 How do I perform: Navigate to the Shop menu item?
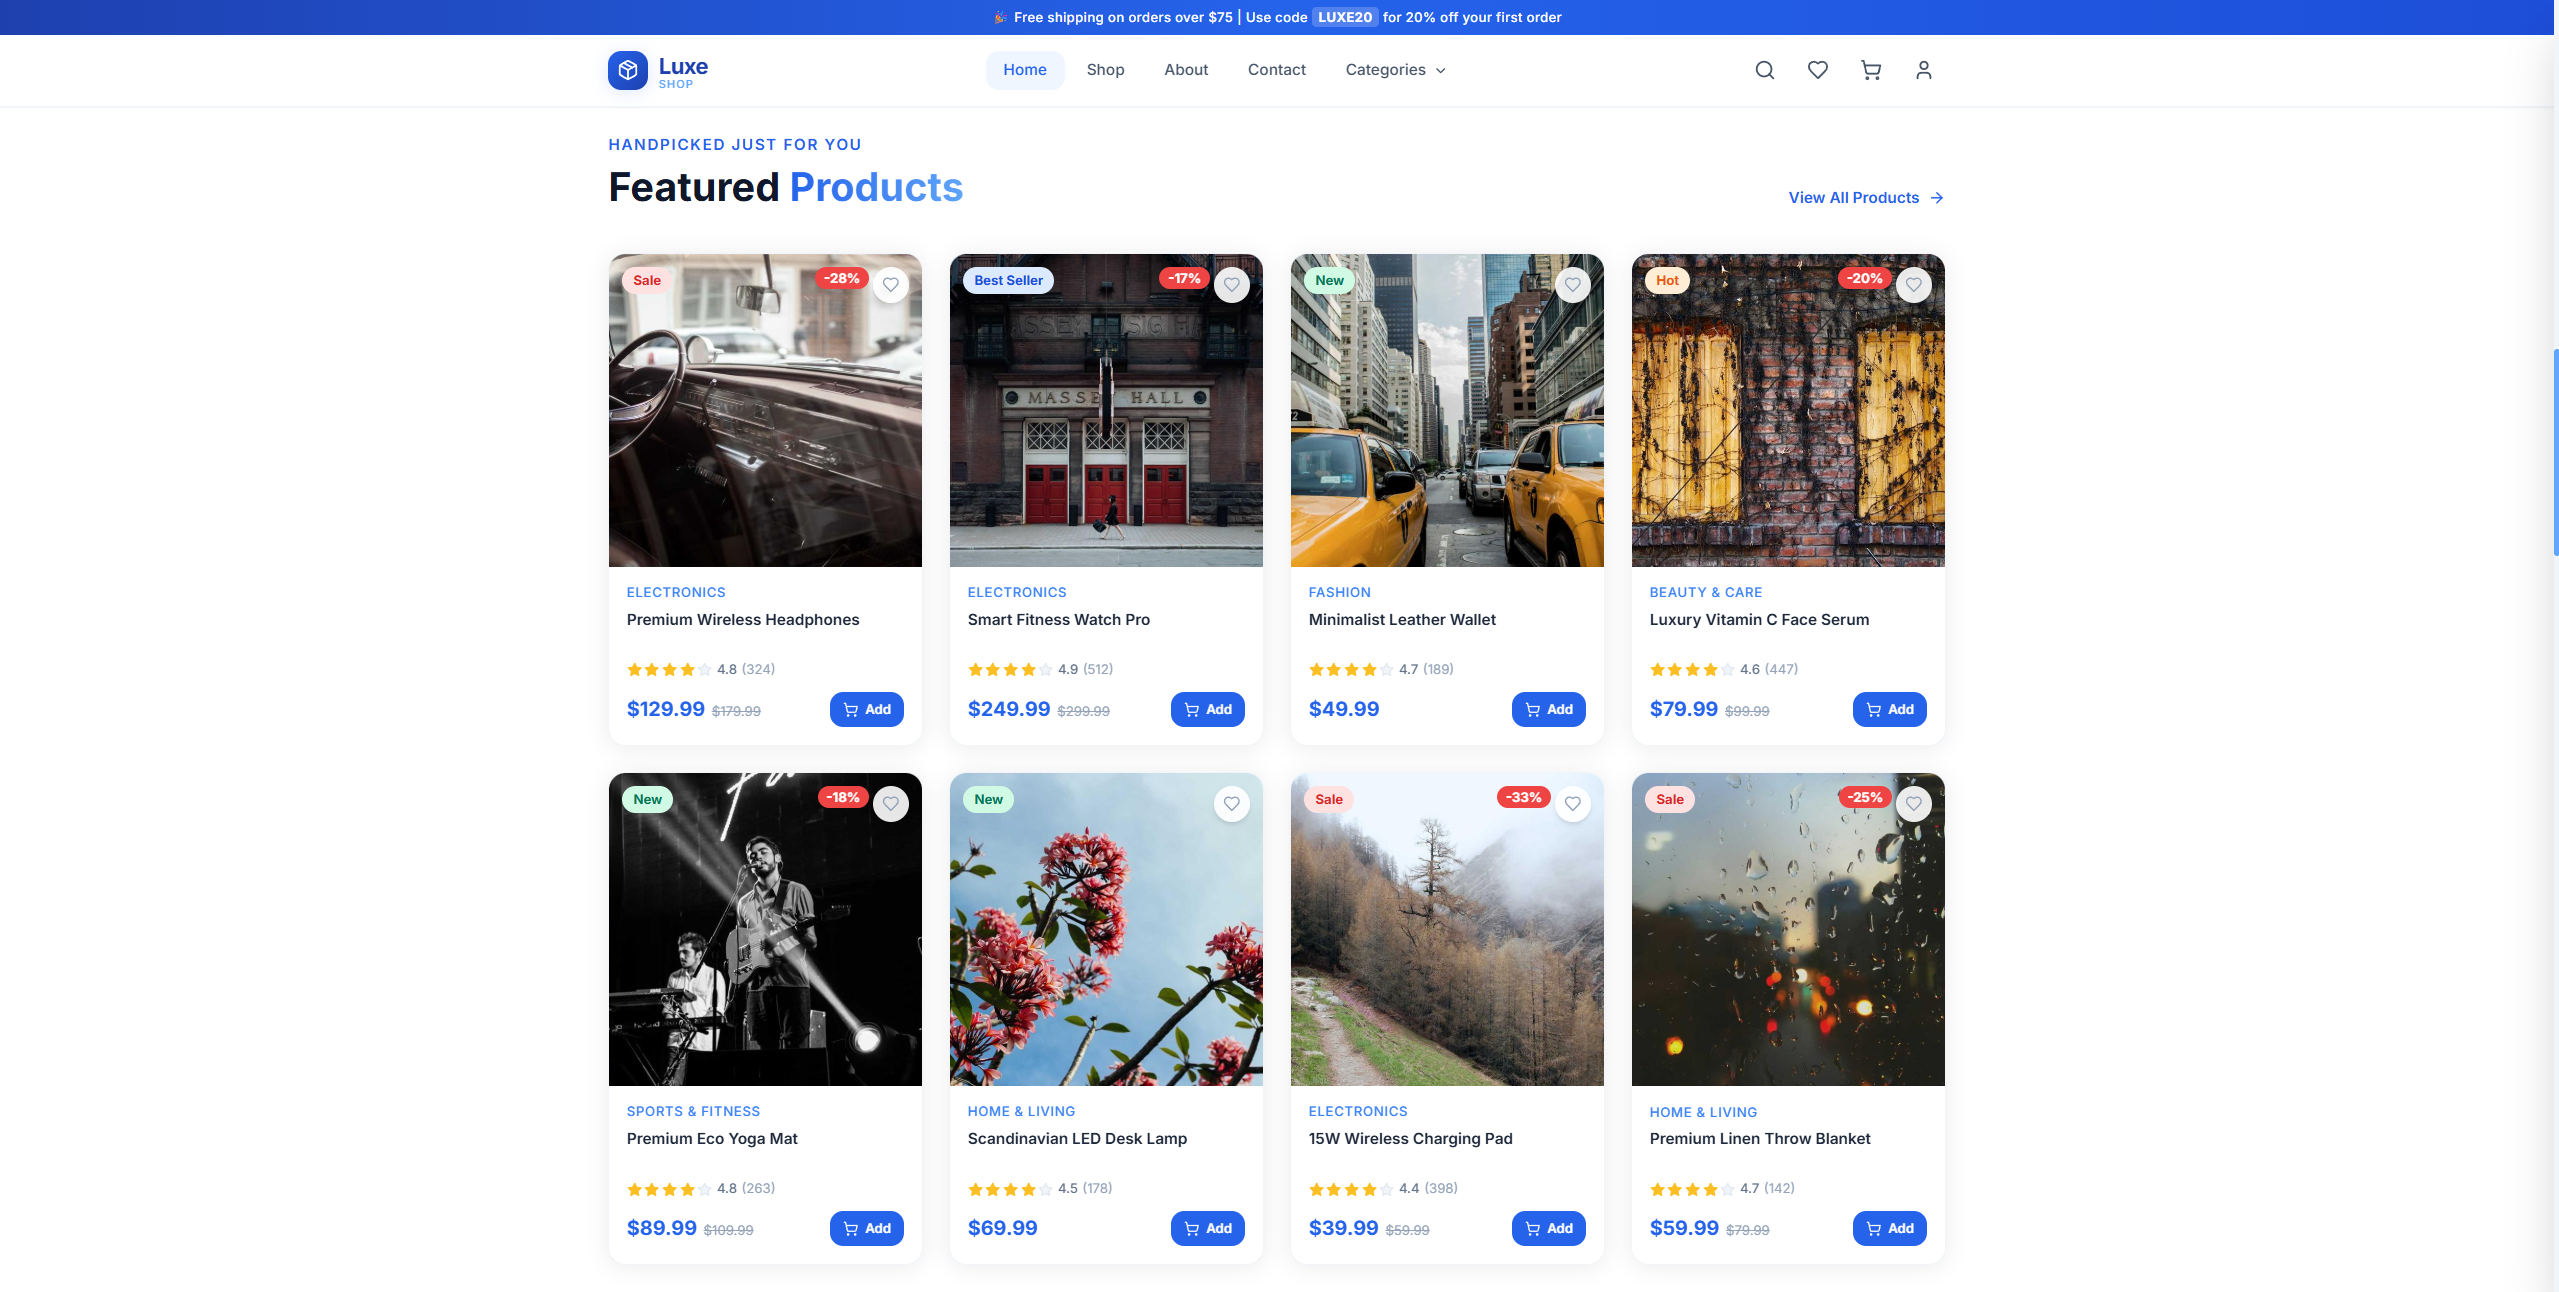point(1105,70)
